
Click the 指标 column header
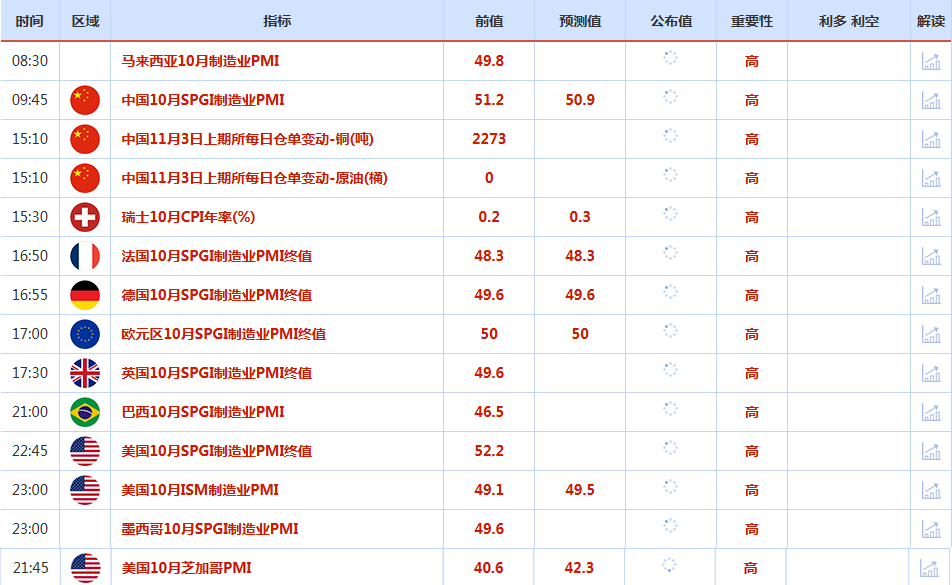[x=277, y=21]
